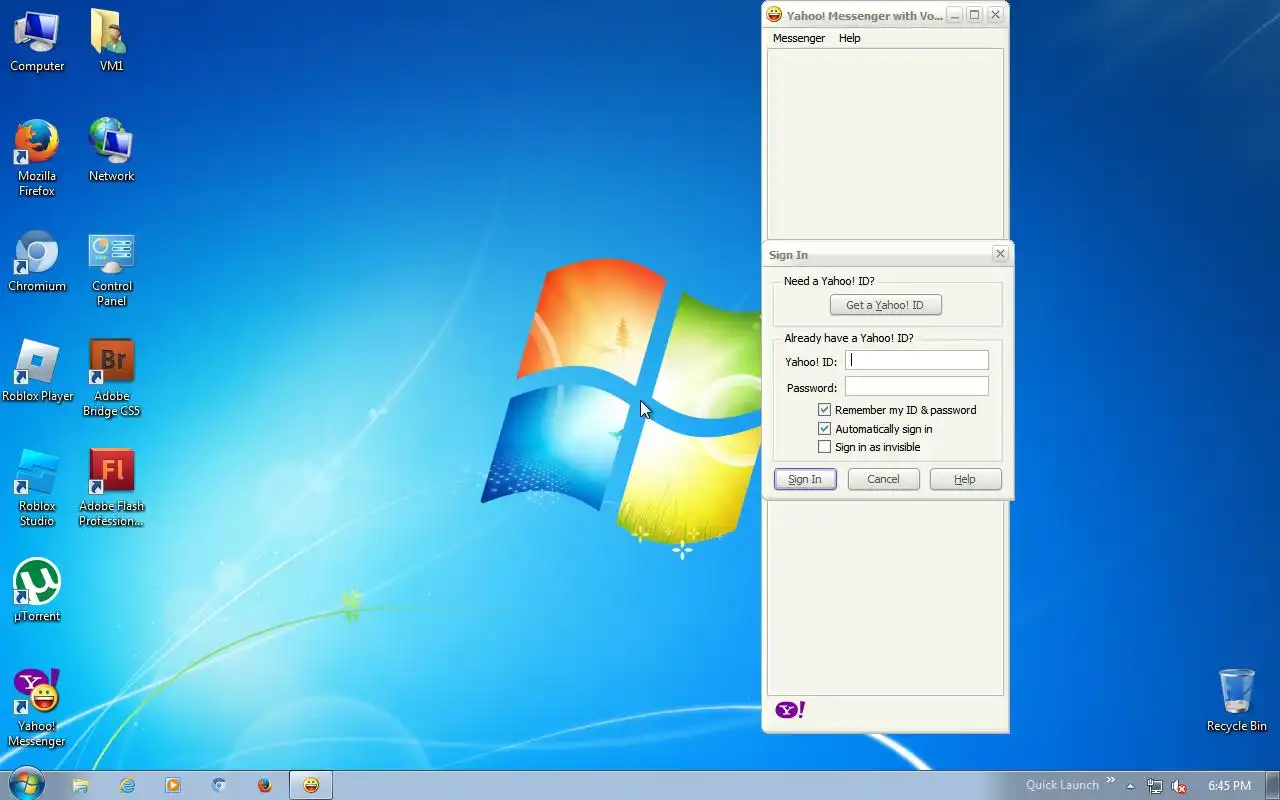This screenshot has width=1280, height=800.
Task: Click the Quick Launch toolbar label
Action: pos(1062,786)
